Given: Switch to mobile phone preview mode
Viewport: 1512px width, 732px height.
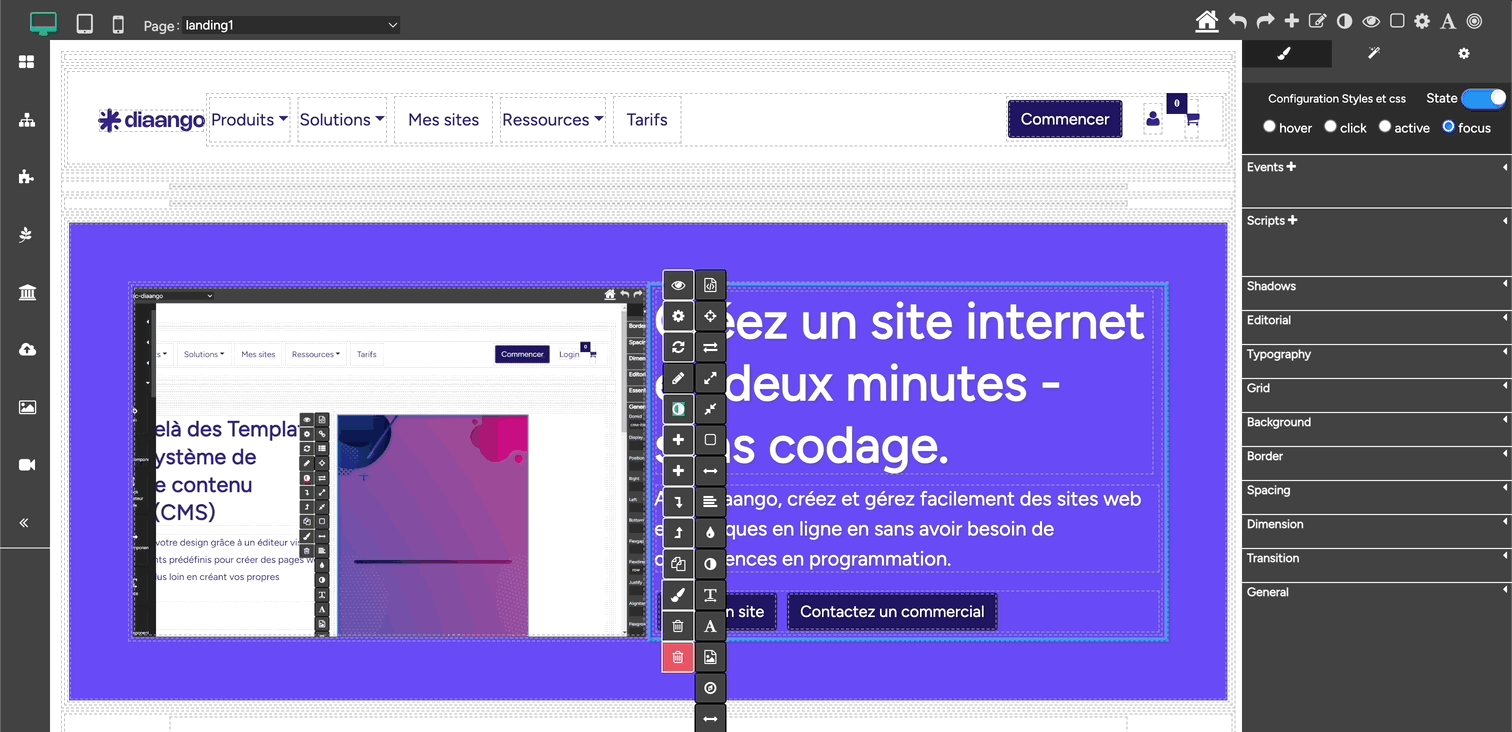Looking at the screenshot, I should coord(118,23).
